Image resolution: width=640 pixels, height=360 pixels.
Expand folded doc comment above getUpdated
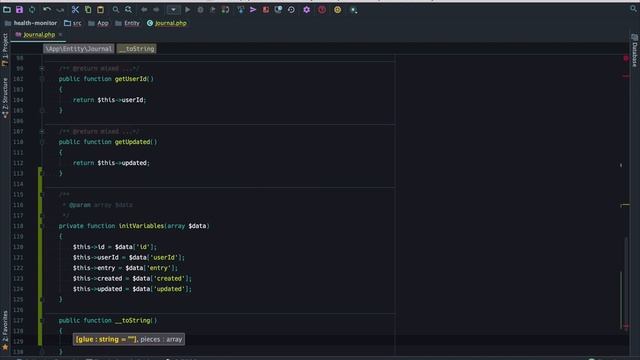(x=42, y=131)
